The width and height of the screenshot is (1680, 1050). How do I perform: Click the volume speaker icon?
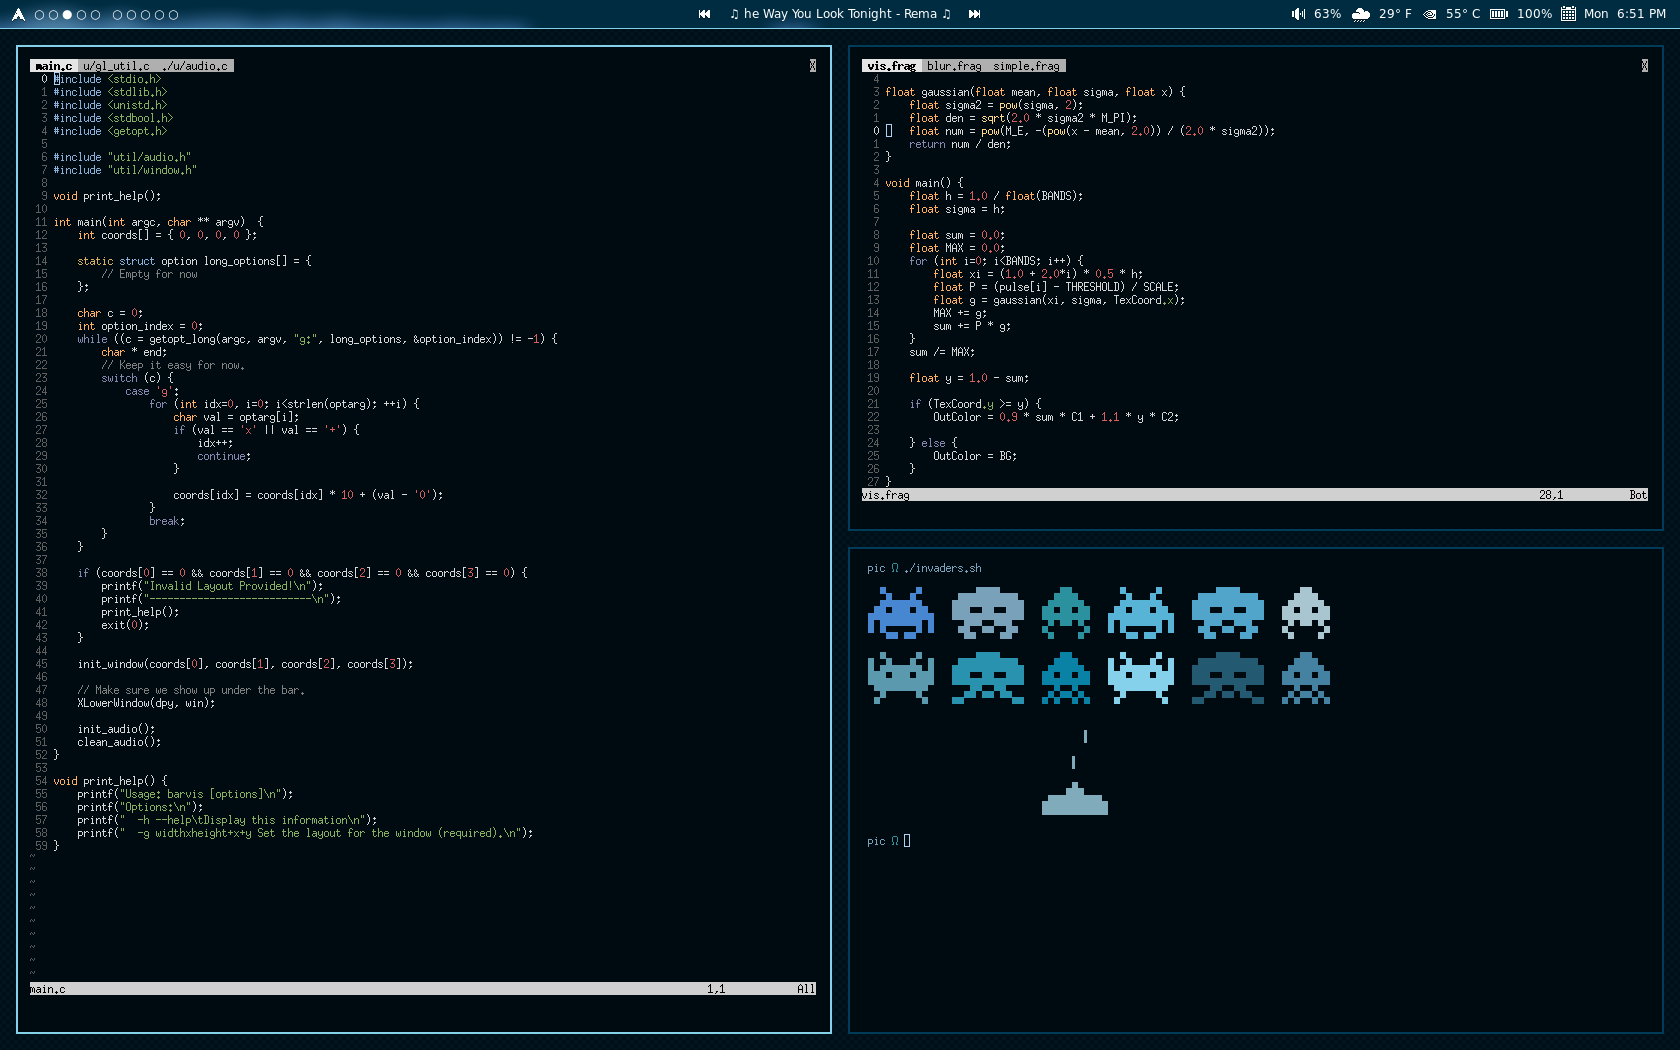1298,14
